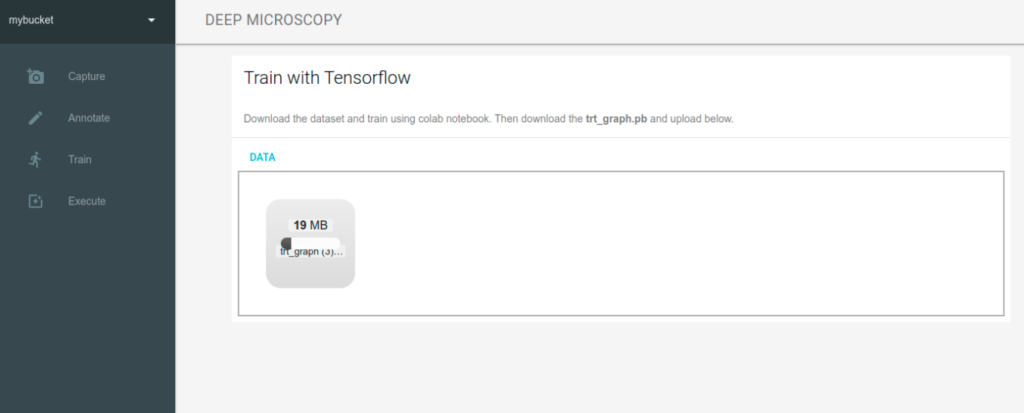1024x413 pixels.
Task: Click the 19 MB file size label
Action: coord(310,225)
